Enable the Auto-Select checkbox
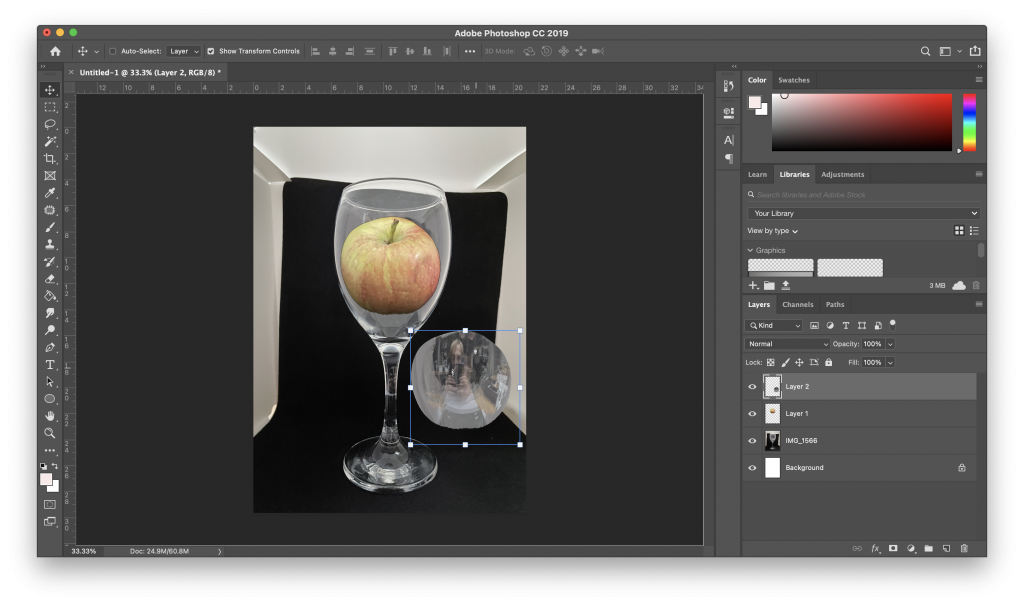 [112, 51]
